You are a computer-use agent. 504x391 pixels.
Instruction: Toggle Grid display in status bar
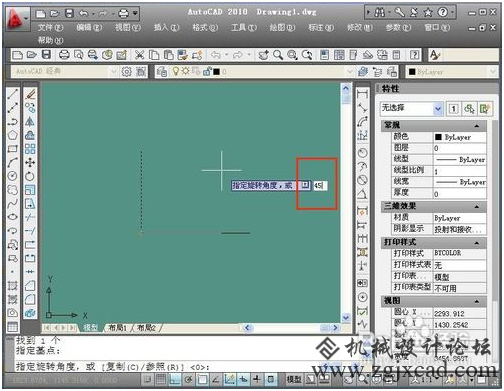click(x=161, y=379)
